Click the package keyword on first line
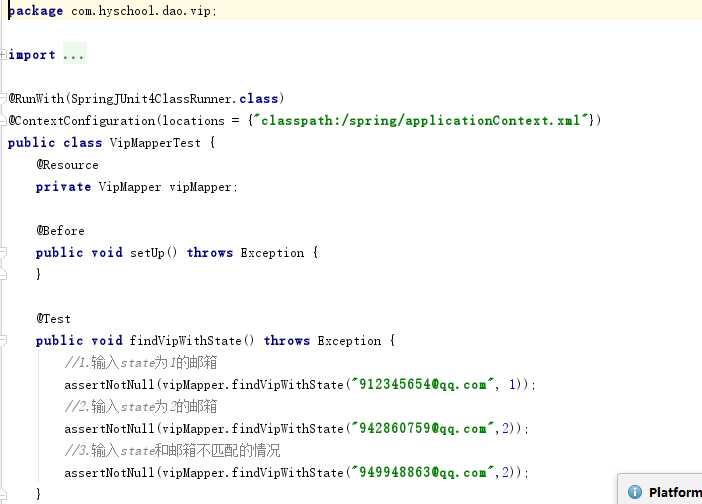Image resolution: width=702 pixels, height=504 pixels. click(35, 11)
